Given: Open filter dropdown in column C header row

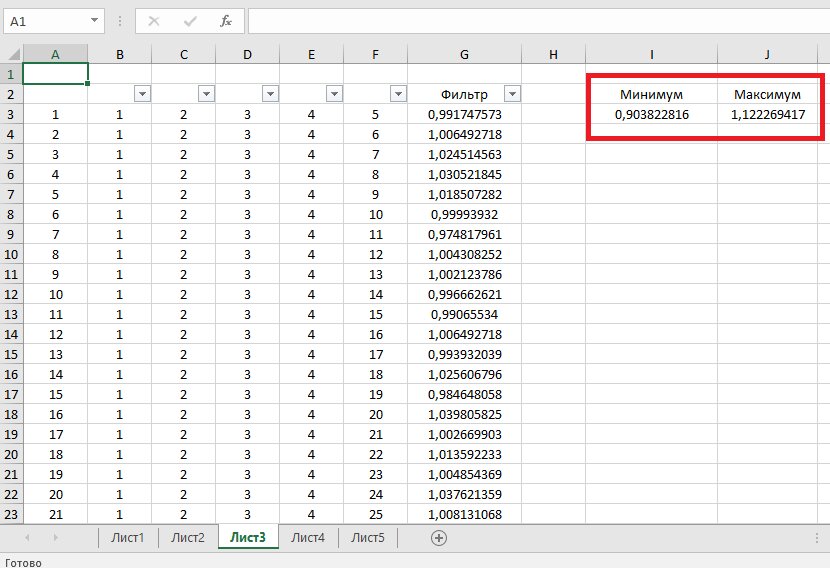Looking at the screenshot, I should coord(206,94).
